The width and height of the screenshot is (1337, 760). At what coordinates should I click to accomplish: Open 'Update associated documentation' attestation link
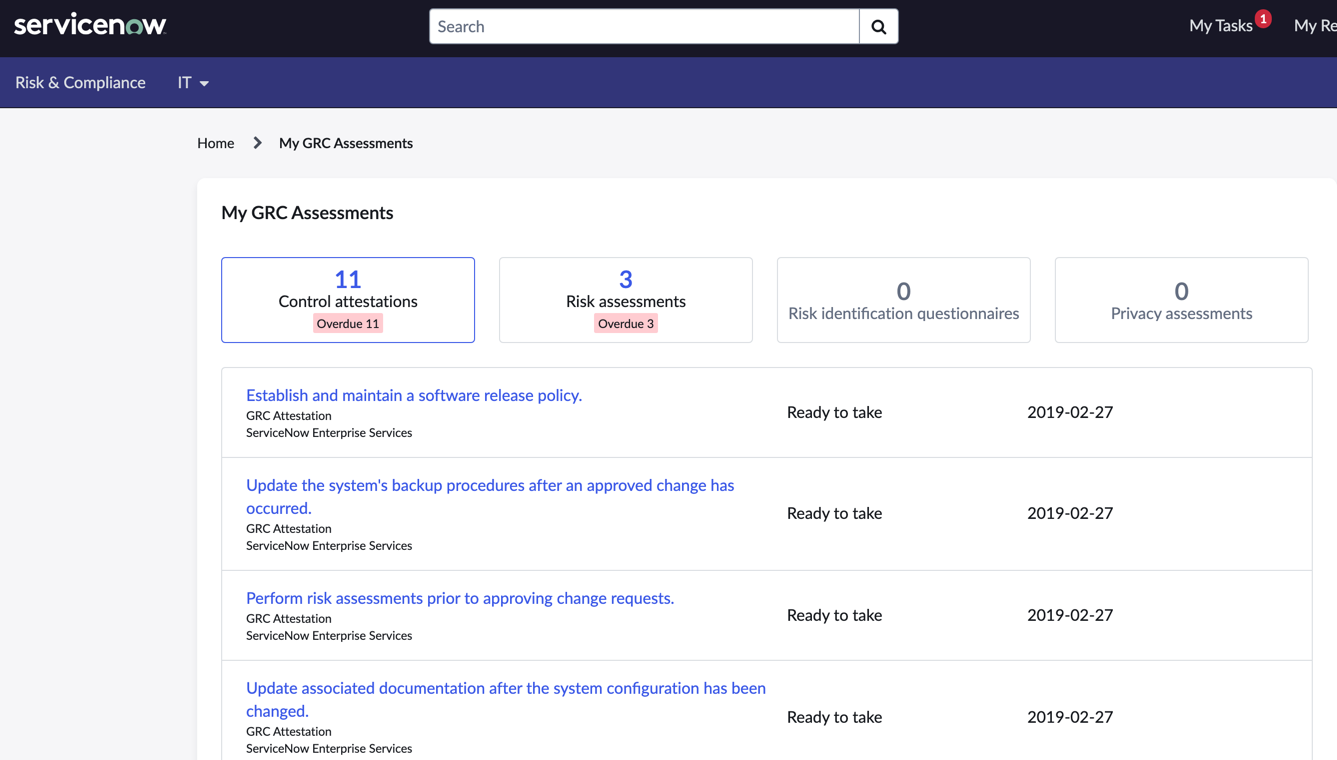click(x=506, y=699)
